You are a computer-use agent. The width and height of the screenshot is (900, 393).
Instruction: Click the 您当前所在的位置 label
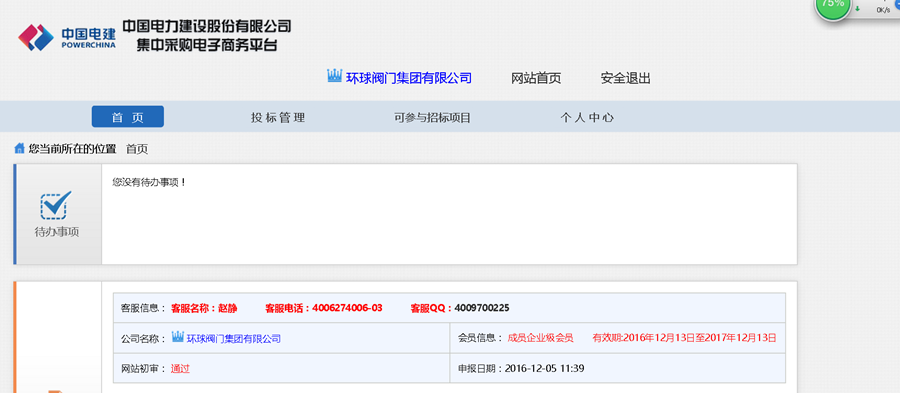(x=72, y=149)
